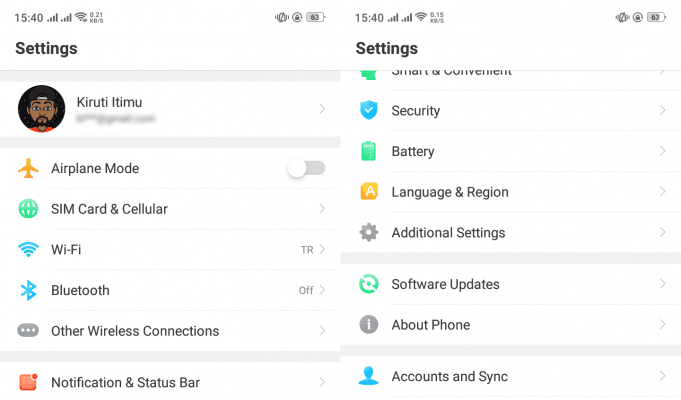Tap the About Phone info icon

[x=369, y=324]
